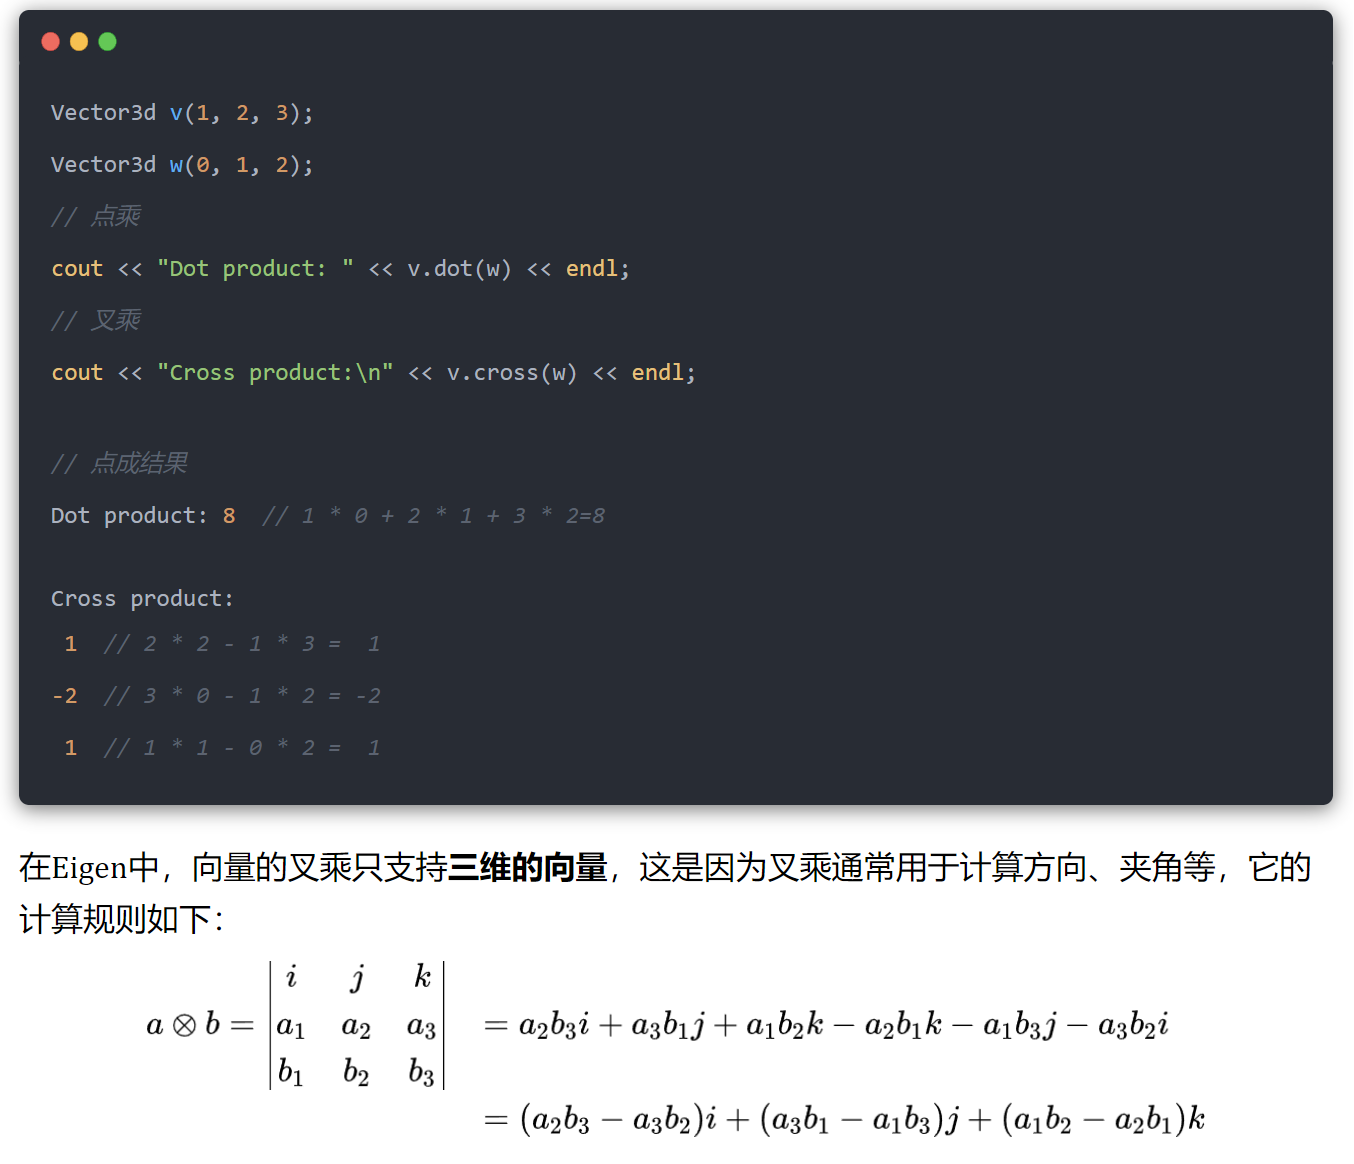Click comment '3 * 0 - 1 * 2 = -2'
The width and height of the screenshot is (1354, 1164).
pos(262,696)
